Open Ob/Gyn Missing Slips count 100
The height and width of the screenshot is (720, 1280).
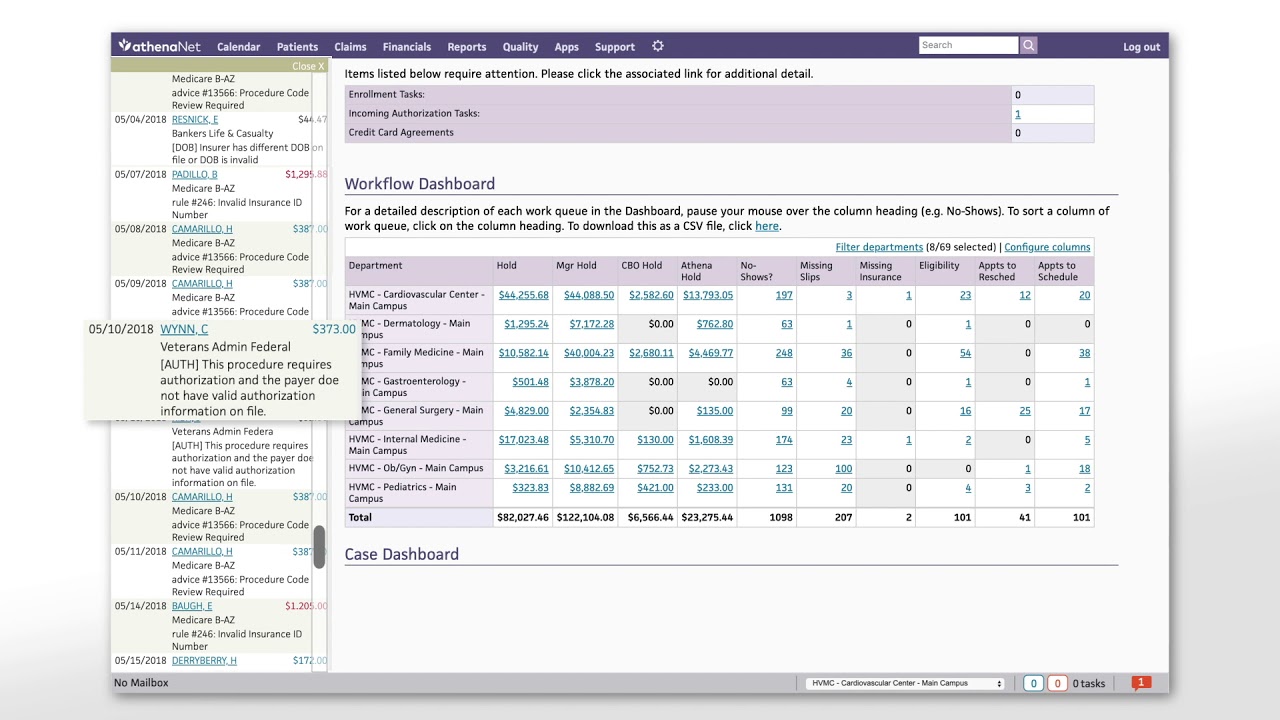click(x=844, y=469)
